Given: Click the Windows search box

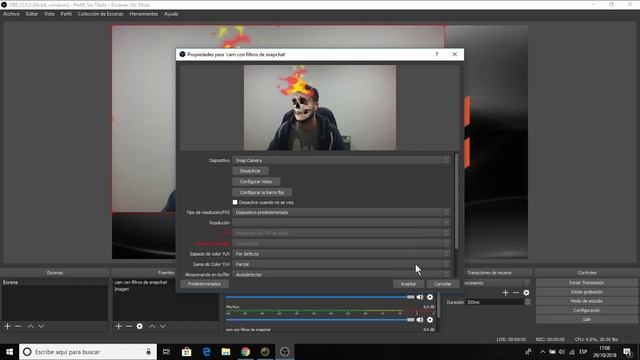Looking at the screenshot, I should 88,352.
